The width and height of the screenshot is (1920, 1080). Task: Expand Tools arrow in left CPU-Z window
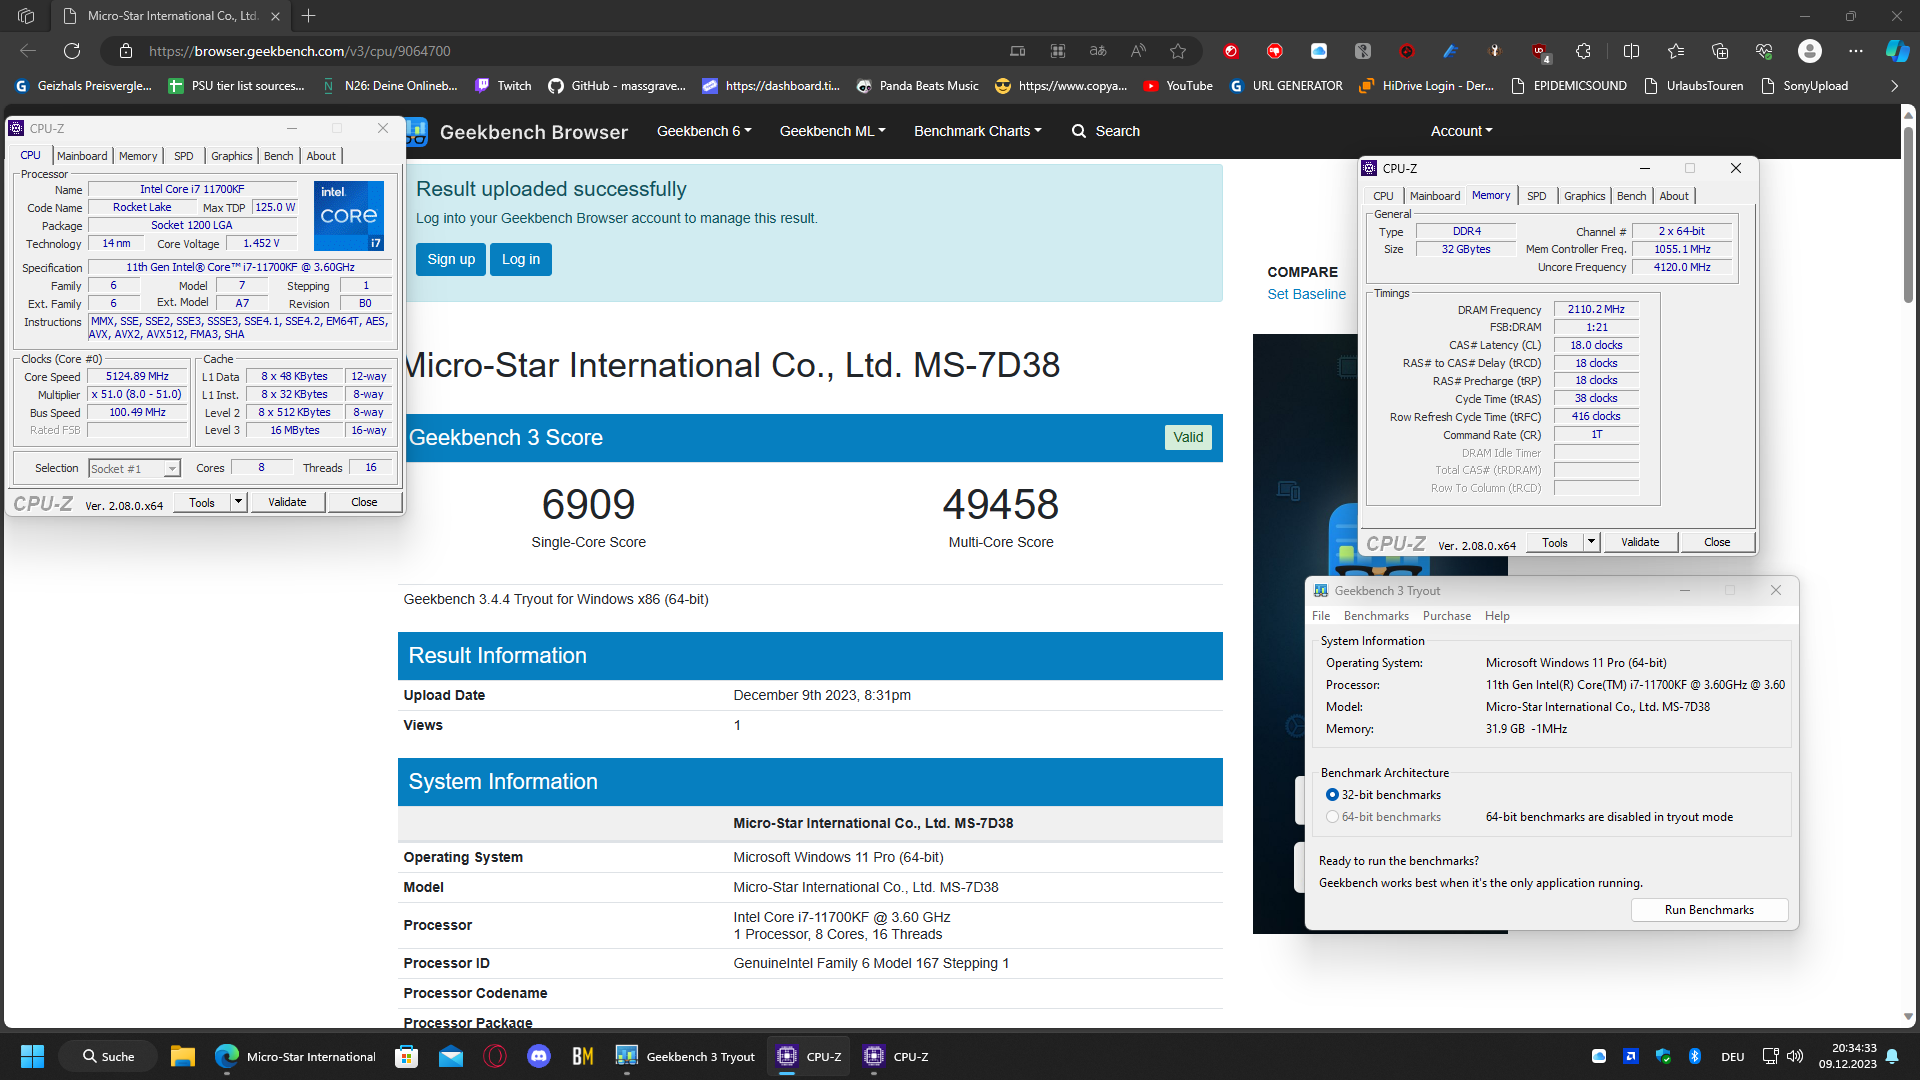tap(238, 502)
